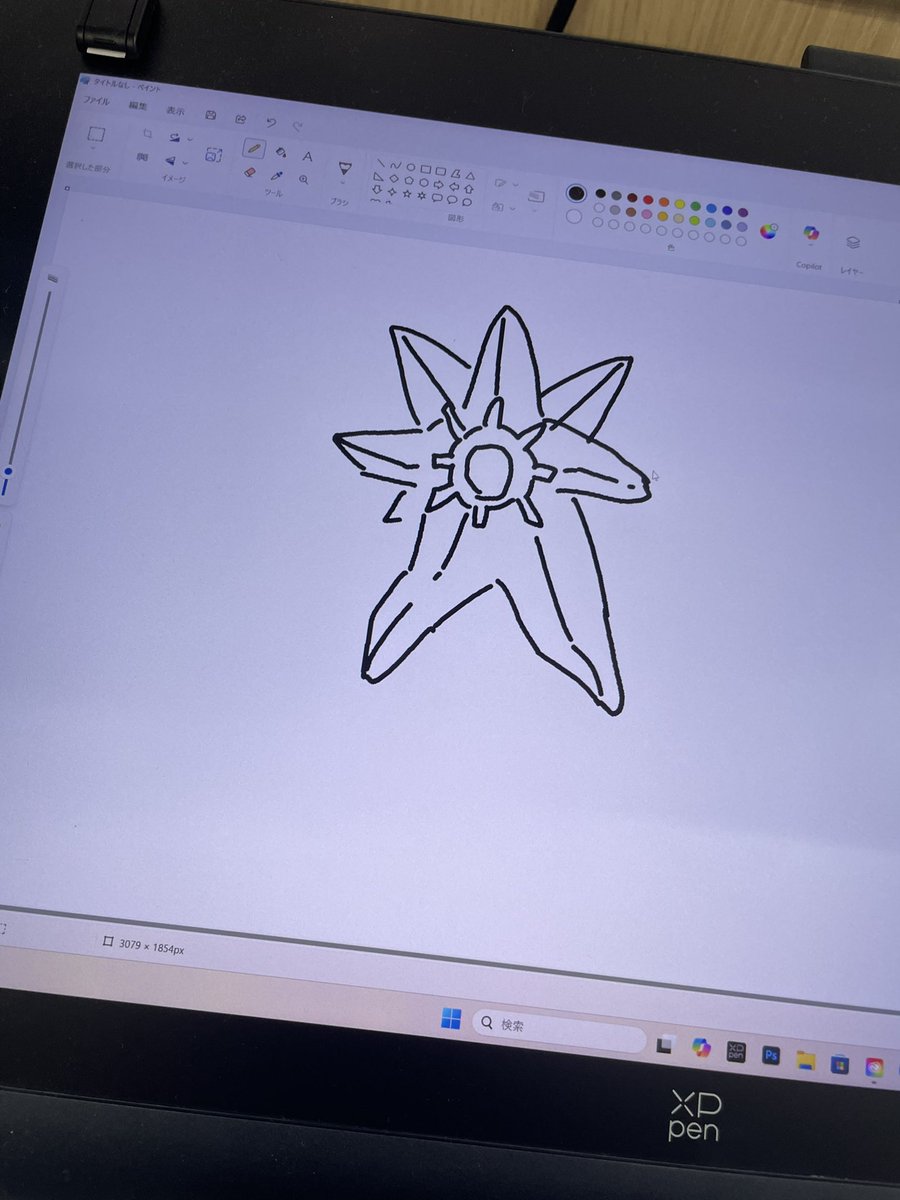Screen dimensions: 900x1200
Task: Choose the purple palette swatch
Action: (x=743, y=212)
